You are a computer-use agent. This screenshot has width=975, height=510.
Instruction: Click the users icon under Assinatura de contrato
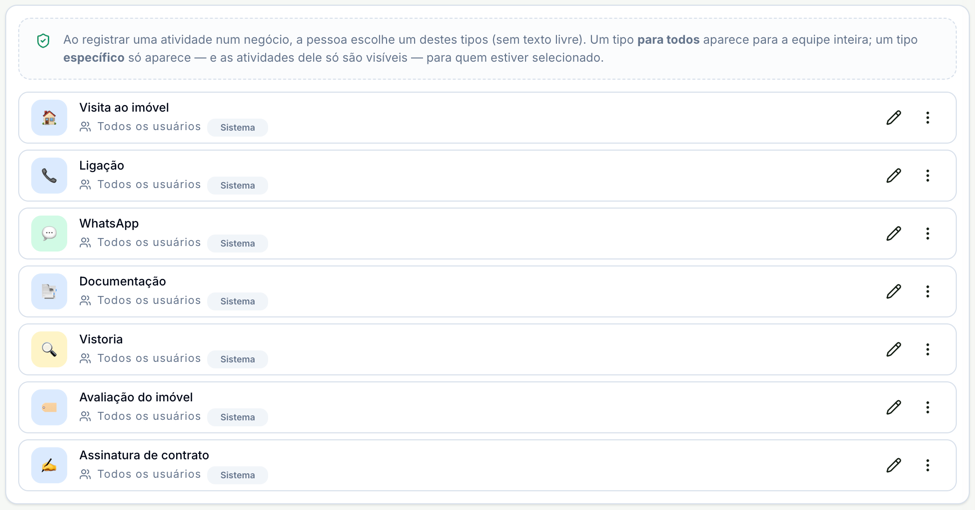(85, 474)
